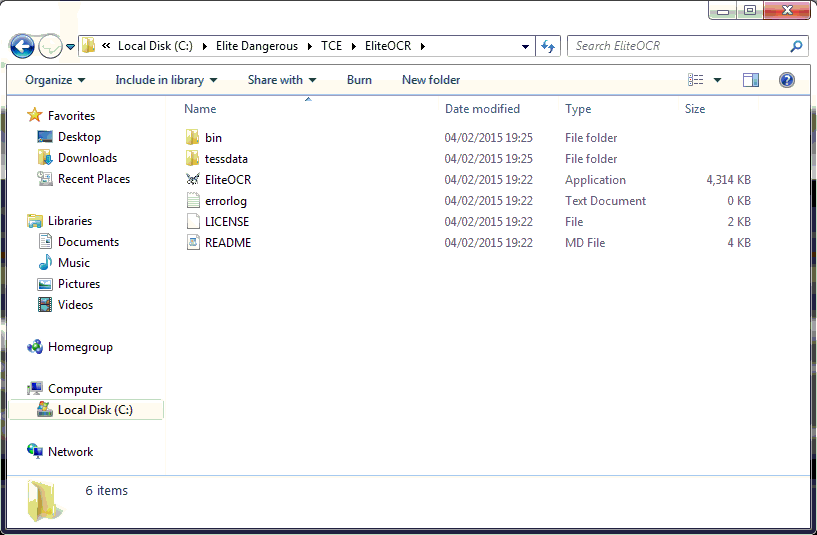
Task: Expand arrow after TCE breadcrumb
Action: coord(354,46)
